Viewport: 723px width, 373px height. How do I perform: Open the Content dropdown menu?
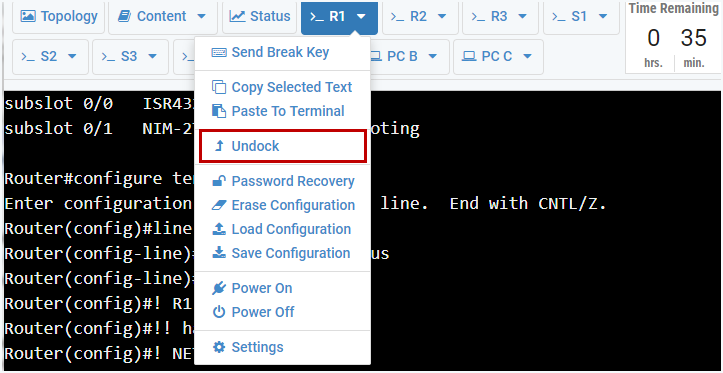click(x=162, y=17)
